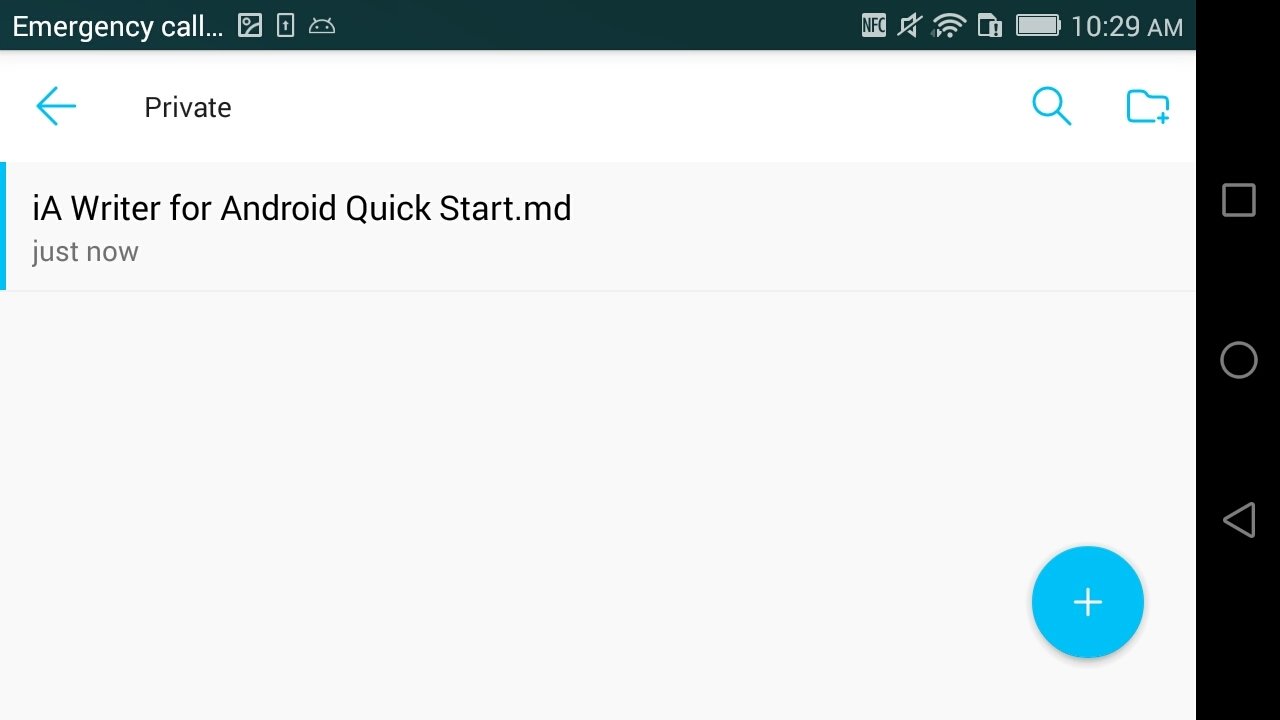Tap the Android home circle button
This screenshot has width=1280, height=720.
[1238, 360]
